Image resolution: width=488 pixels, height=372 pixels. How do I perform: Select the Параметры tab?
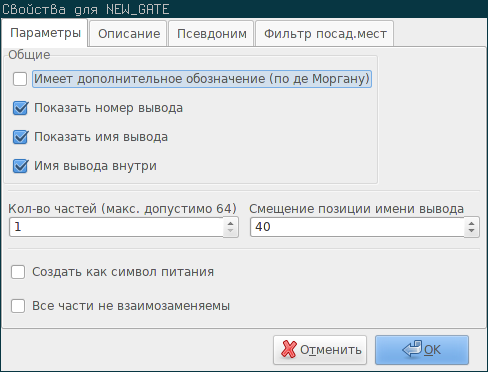(45, 33)
